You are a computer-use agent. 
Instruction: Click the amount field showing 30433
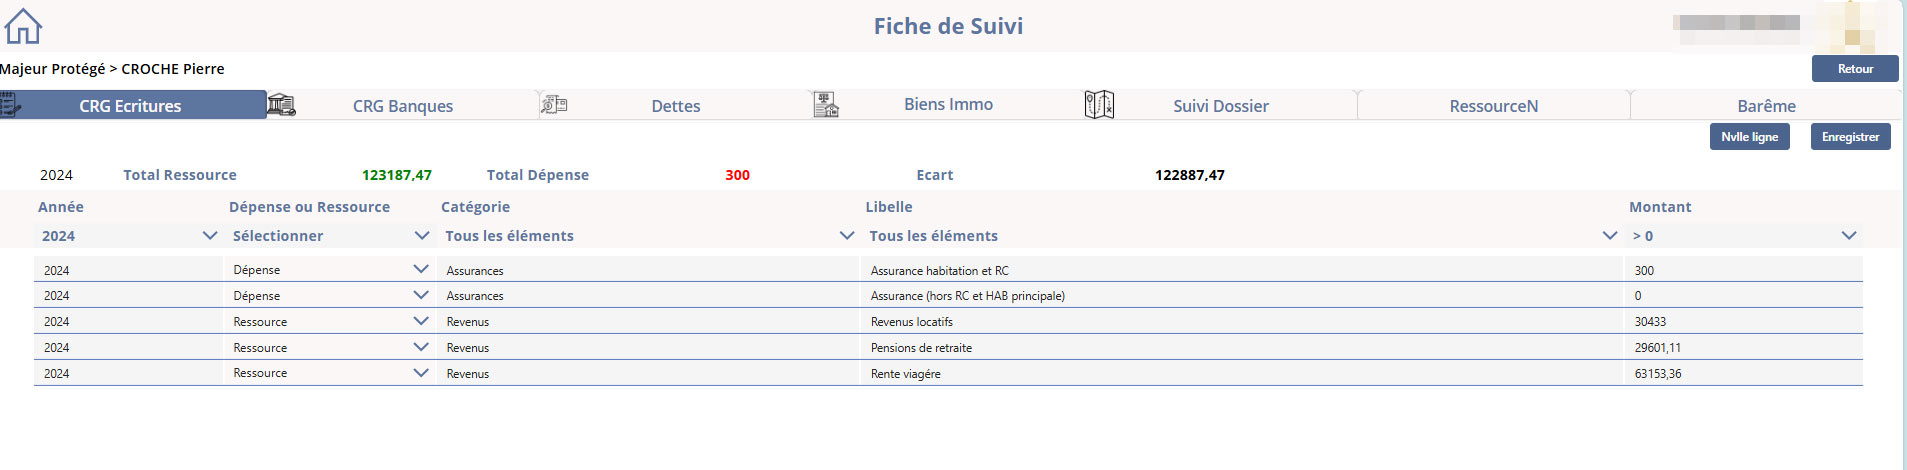pos(1743,322)
